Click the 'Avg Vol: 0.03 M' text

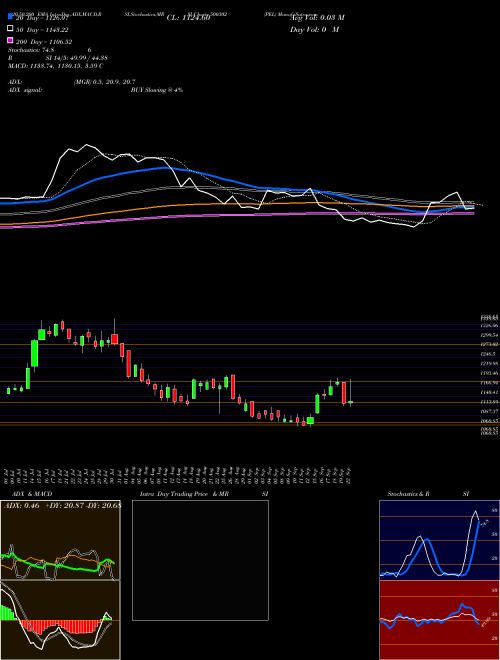point(317,18)
